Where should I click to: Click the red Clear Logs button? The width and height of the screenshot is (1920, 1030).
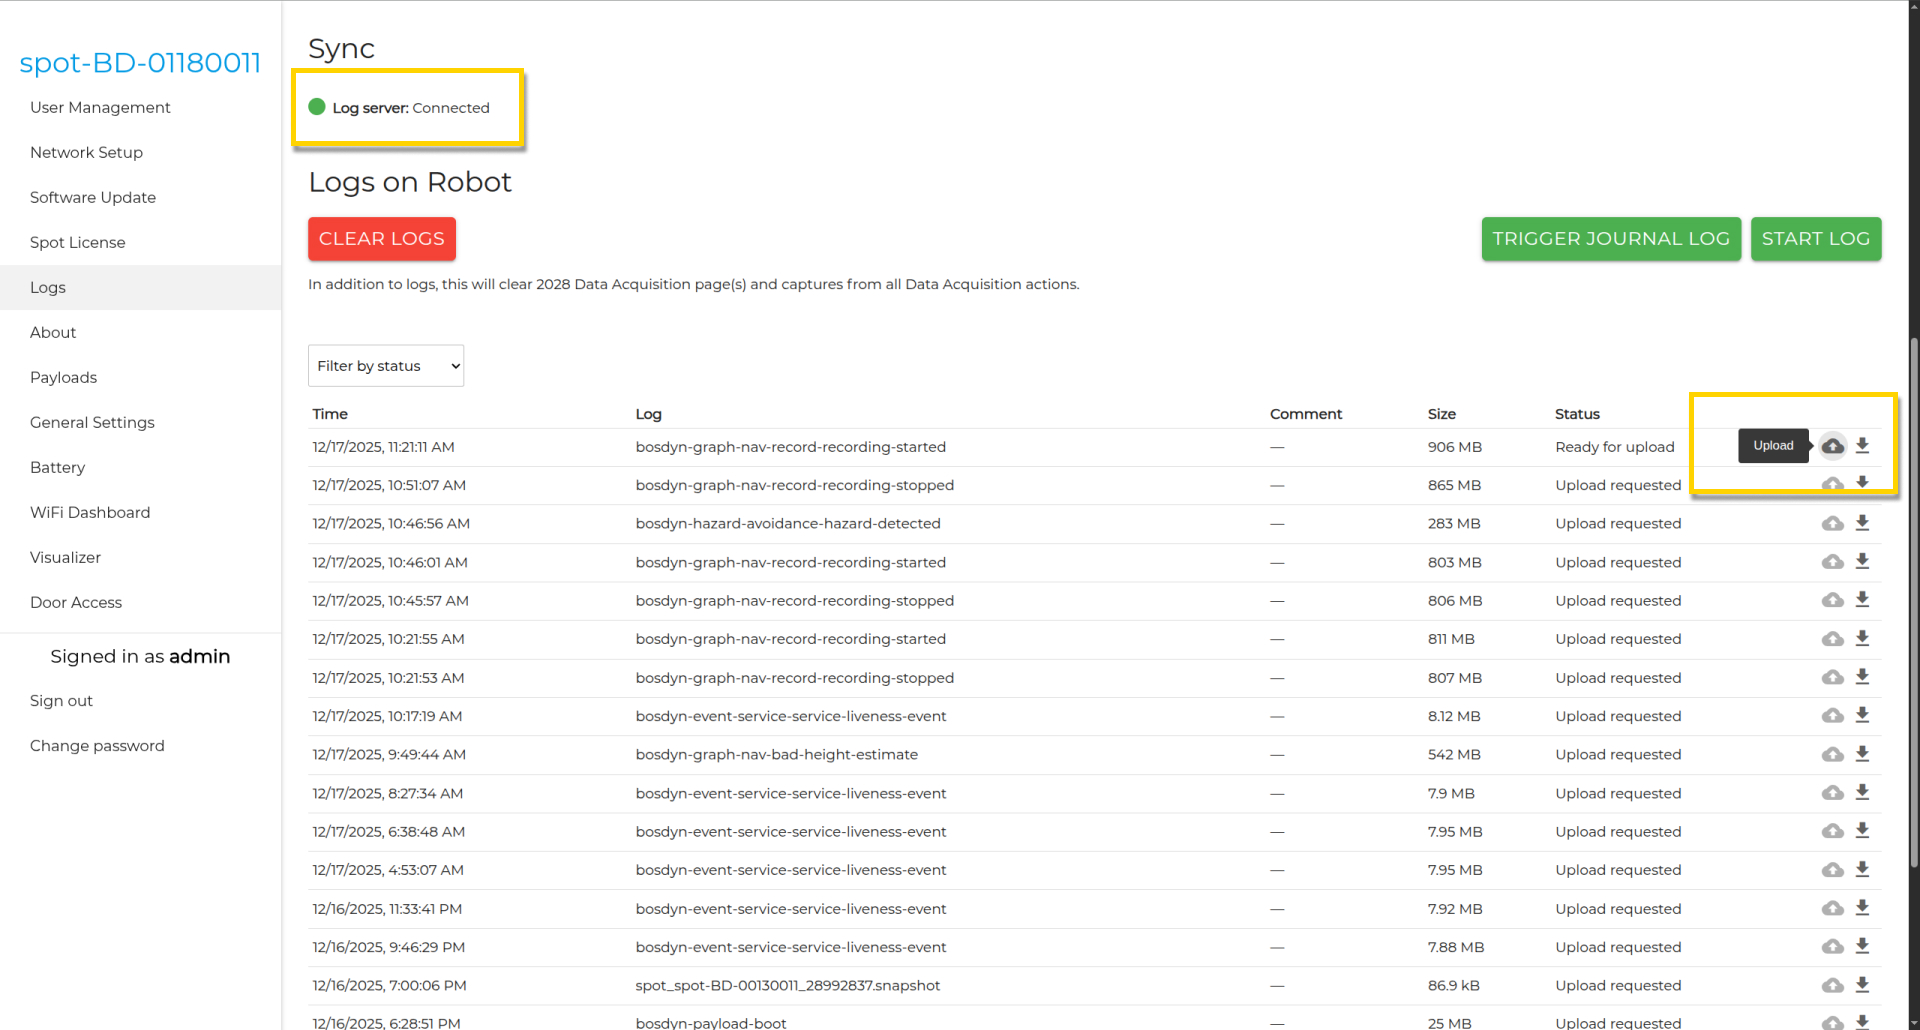pyautogui.click(x=382, y=239)
